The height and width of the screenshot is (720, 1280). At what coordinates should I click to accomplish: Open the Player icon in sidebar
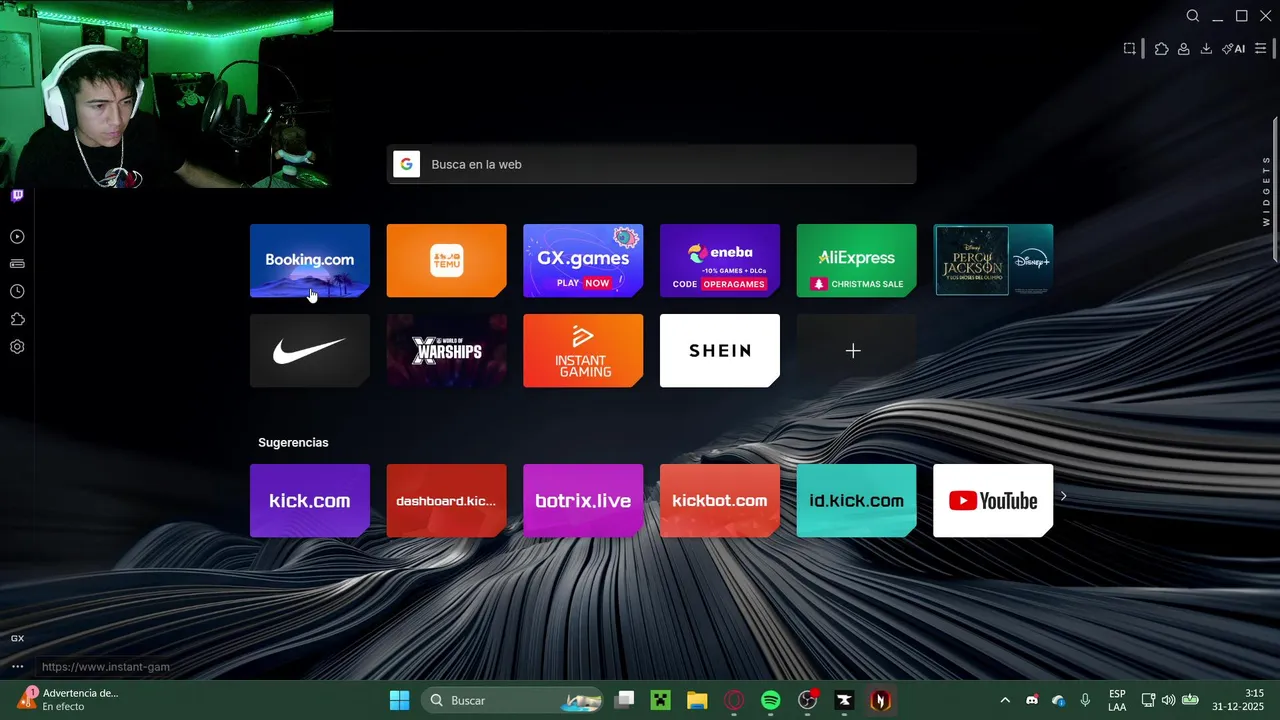17,237
